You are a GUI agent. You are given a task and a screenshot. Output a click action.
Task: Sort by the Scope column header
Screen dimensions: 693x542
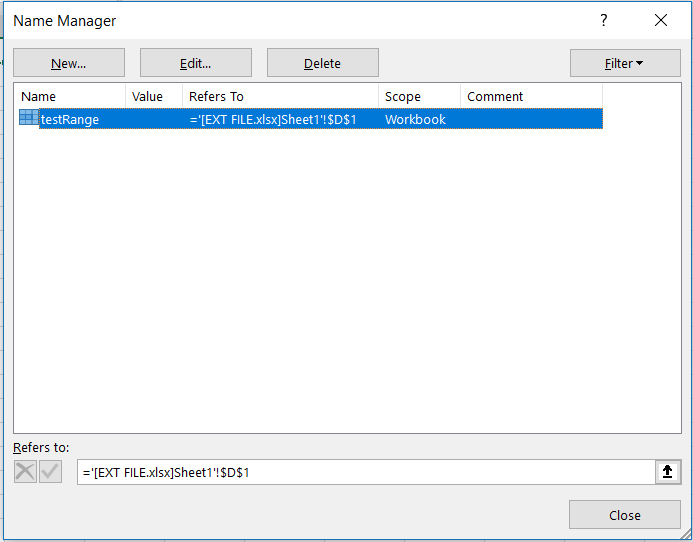[x=419, y=96]
